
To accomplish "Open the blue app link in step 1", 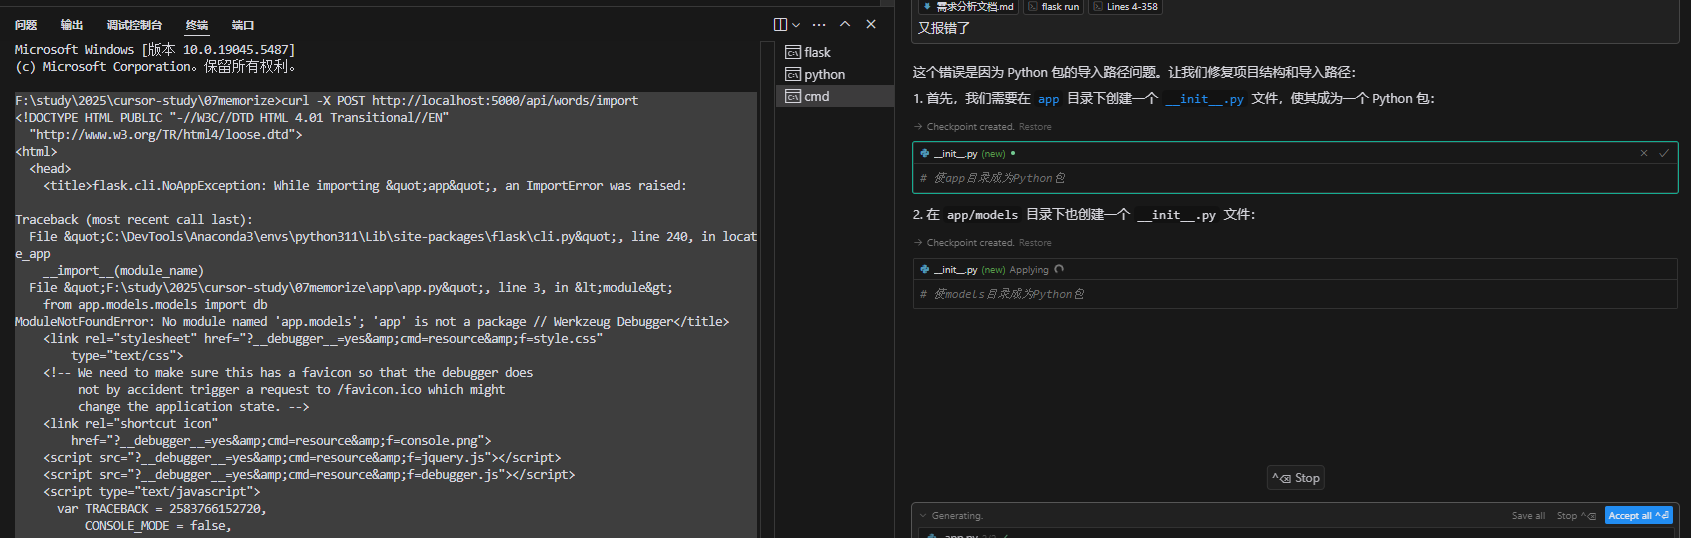I will (x=1048, y=99).
